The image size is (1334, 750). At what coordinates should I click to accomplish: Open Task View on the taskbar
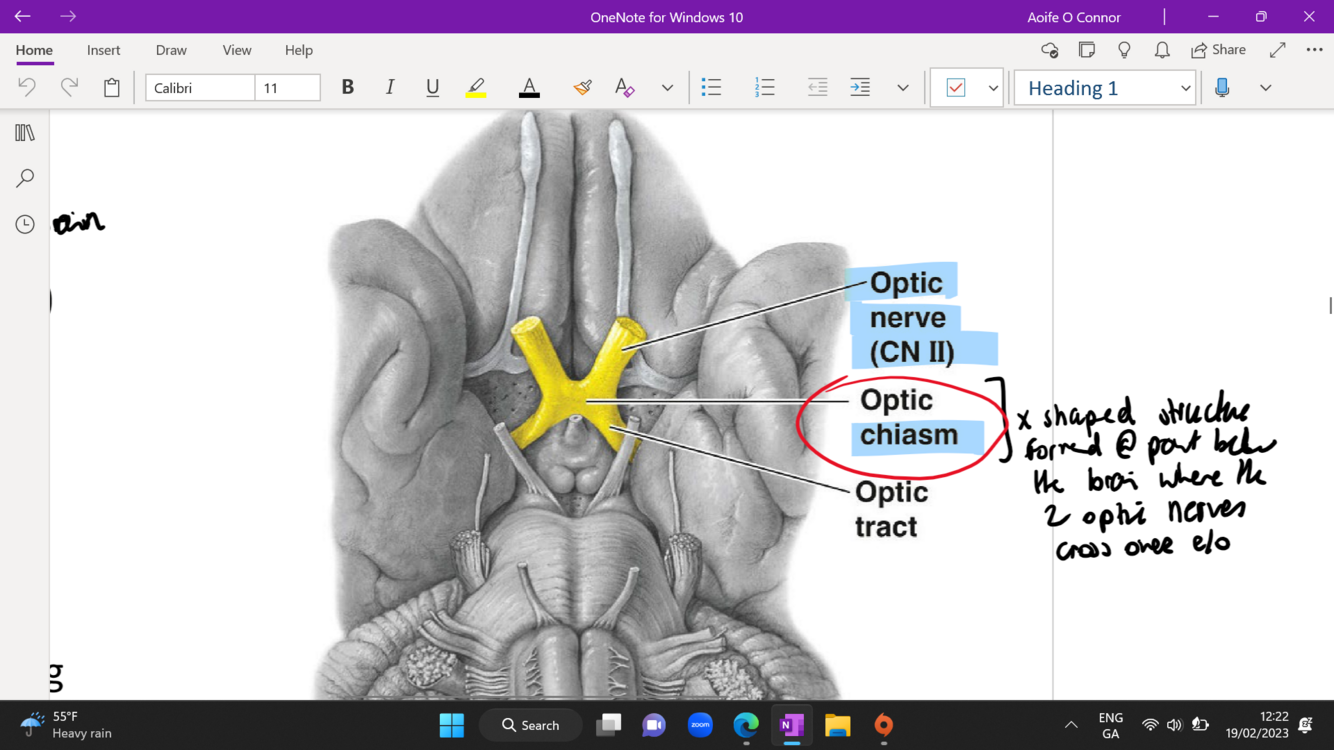(x=608, y=725)
